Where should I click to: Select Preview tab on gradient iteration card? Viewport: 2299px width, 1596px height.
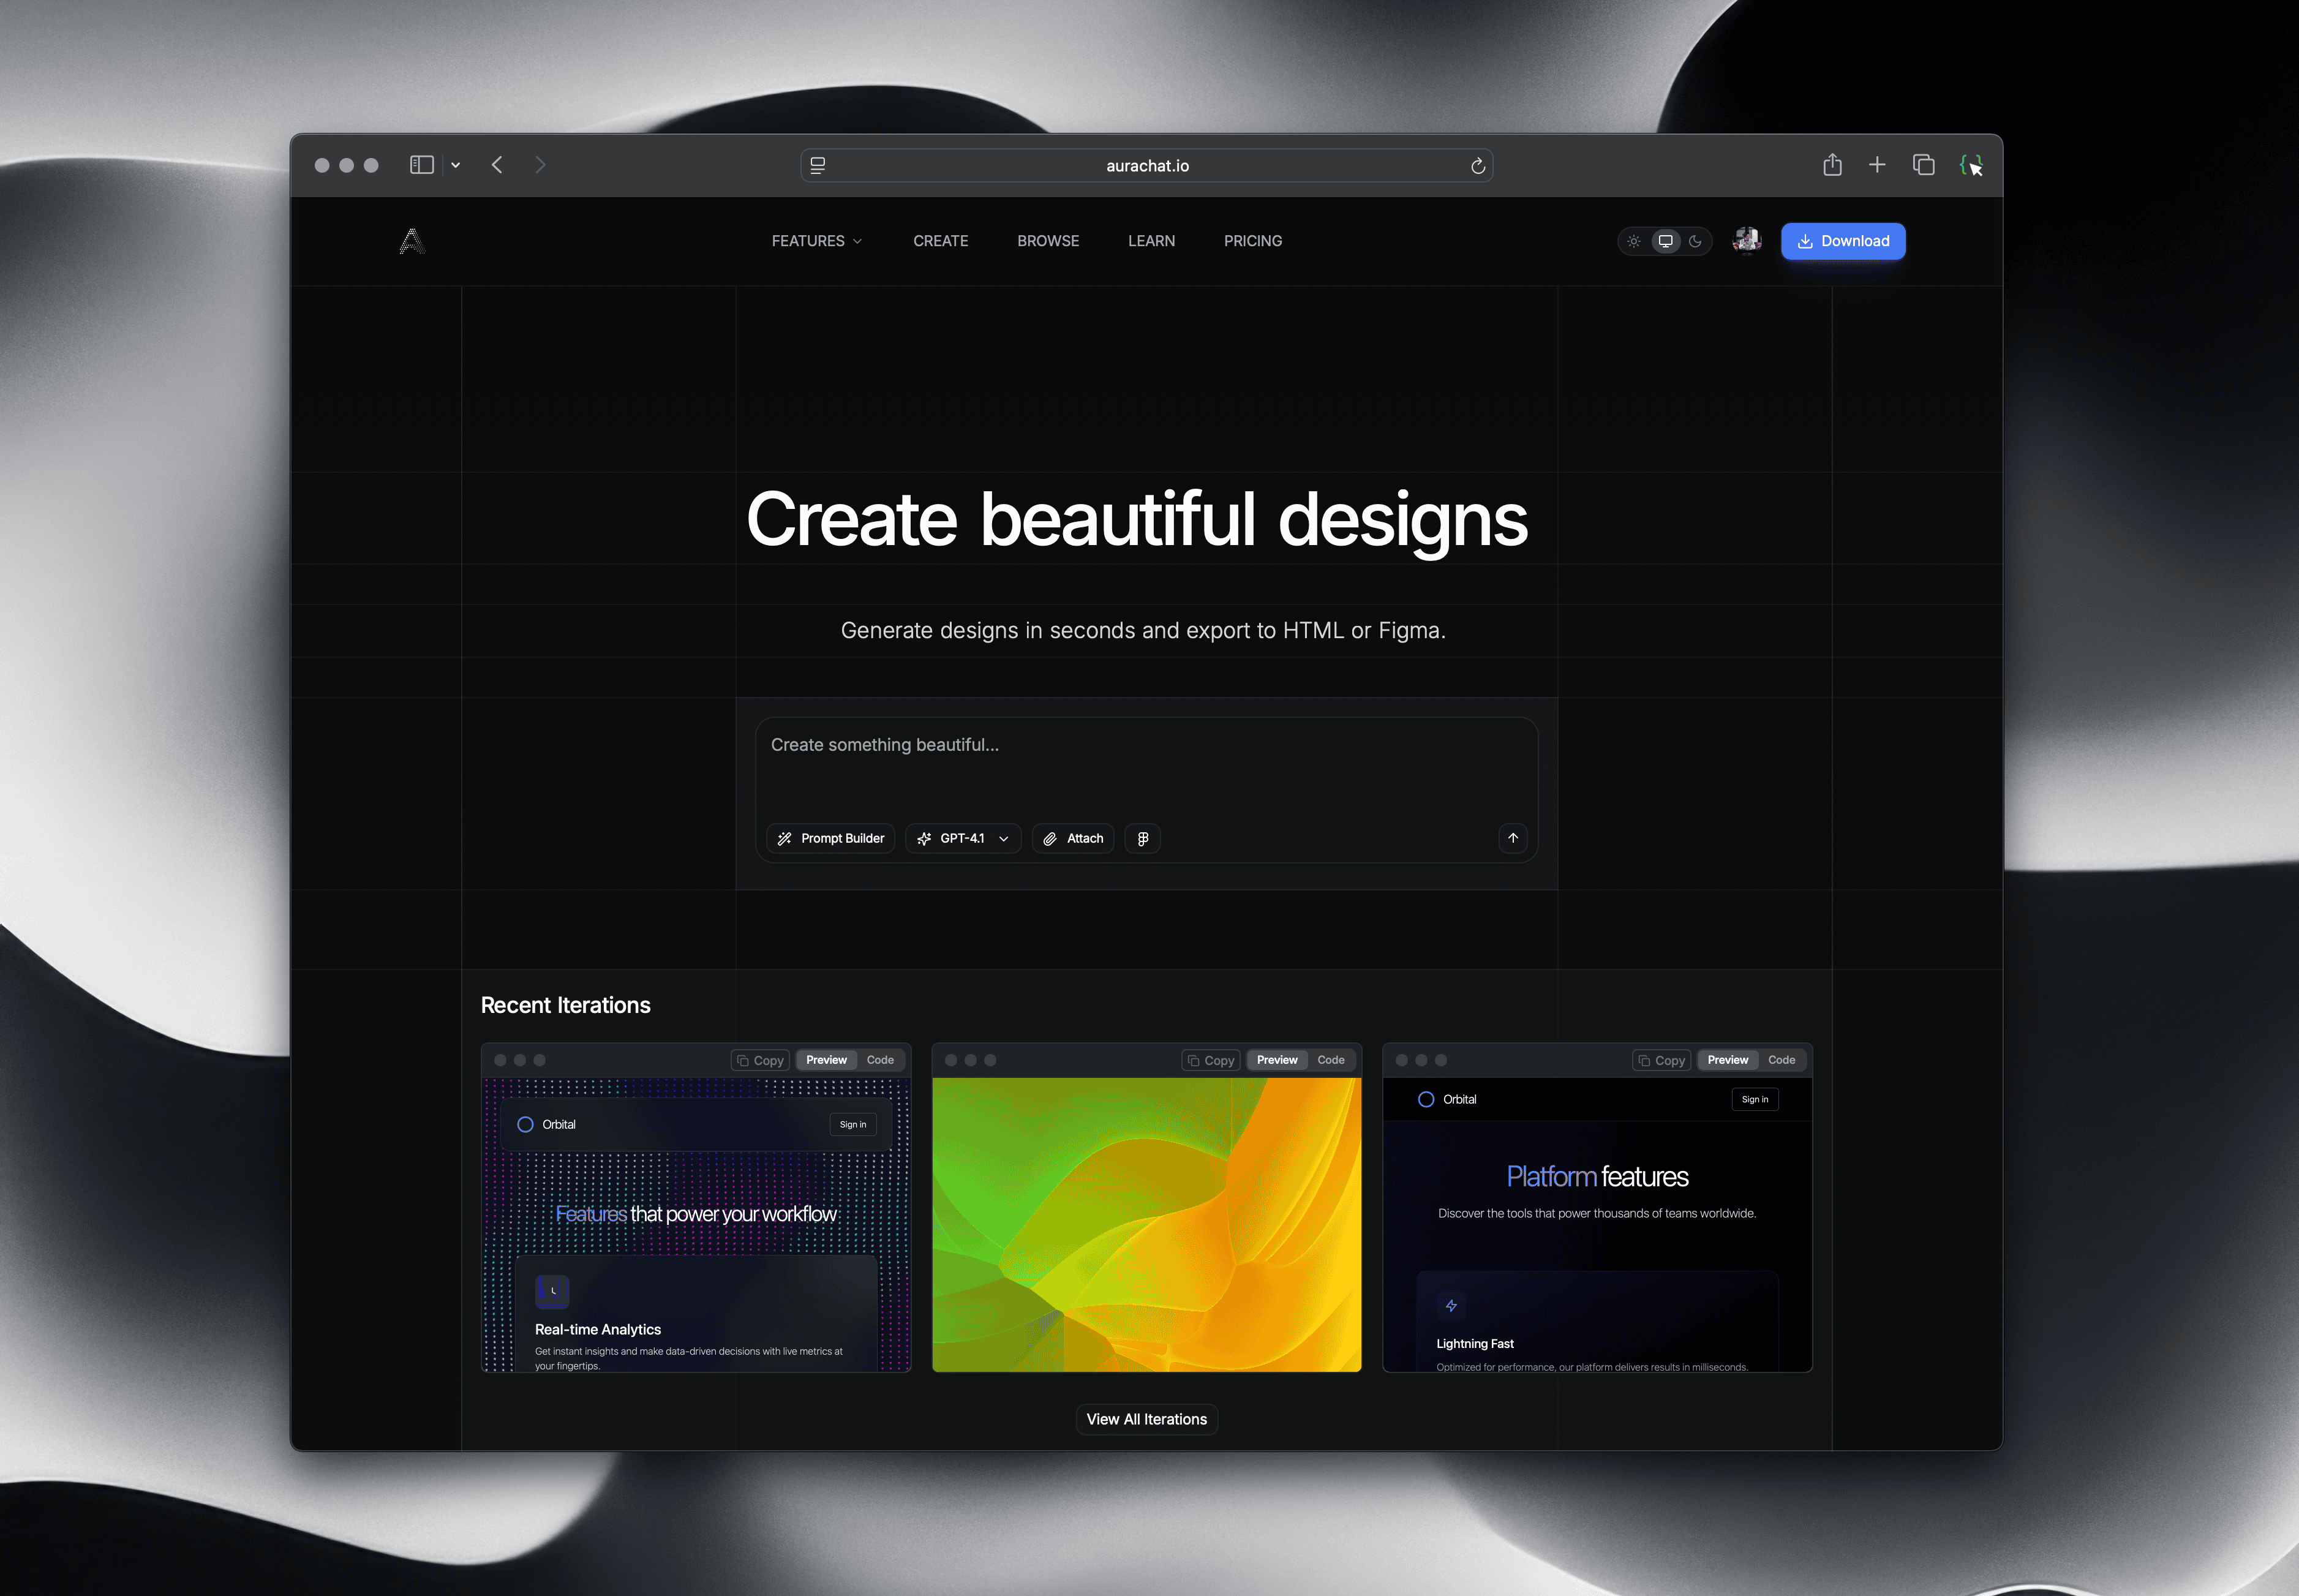[x=1277, y=1060]
